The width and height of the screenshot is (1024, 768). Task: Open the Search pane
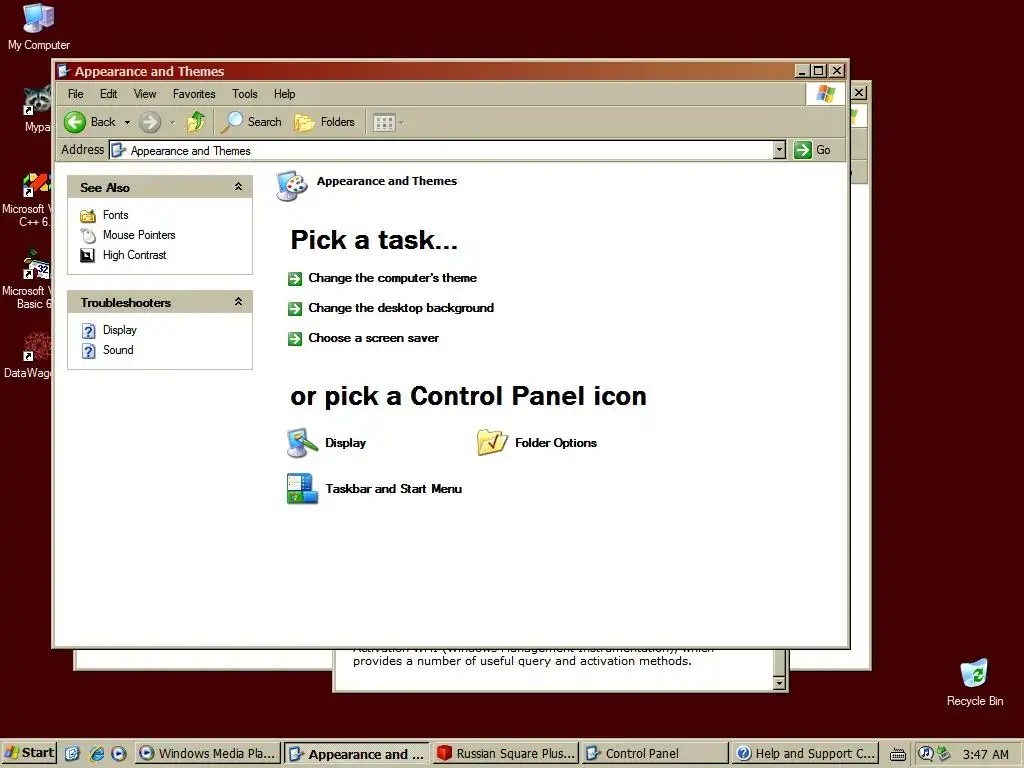(x=251, y=122)
